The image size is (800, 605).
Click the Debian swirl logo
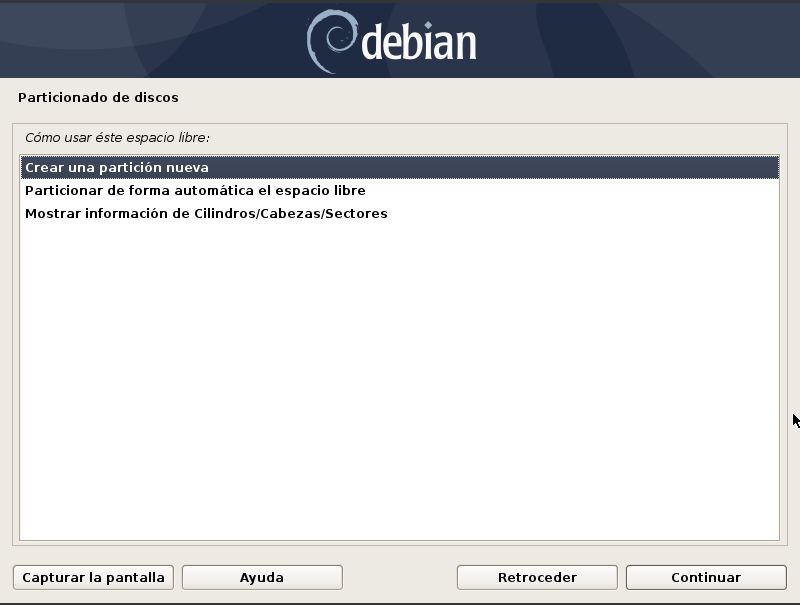[331, 41]
